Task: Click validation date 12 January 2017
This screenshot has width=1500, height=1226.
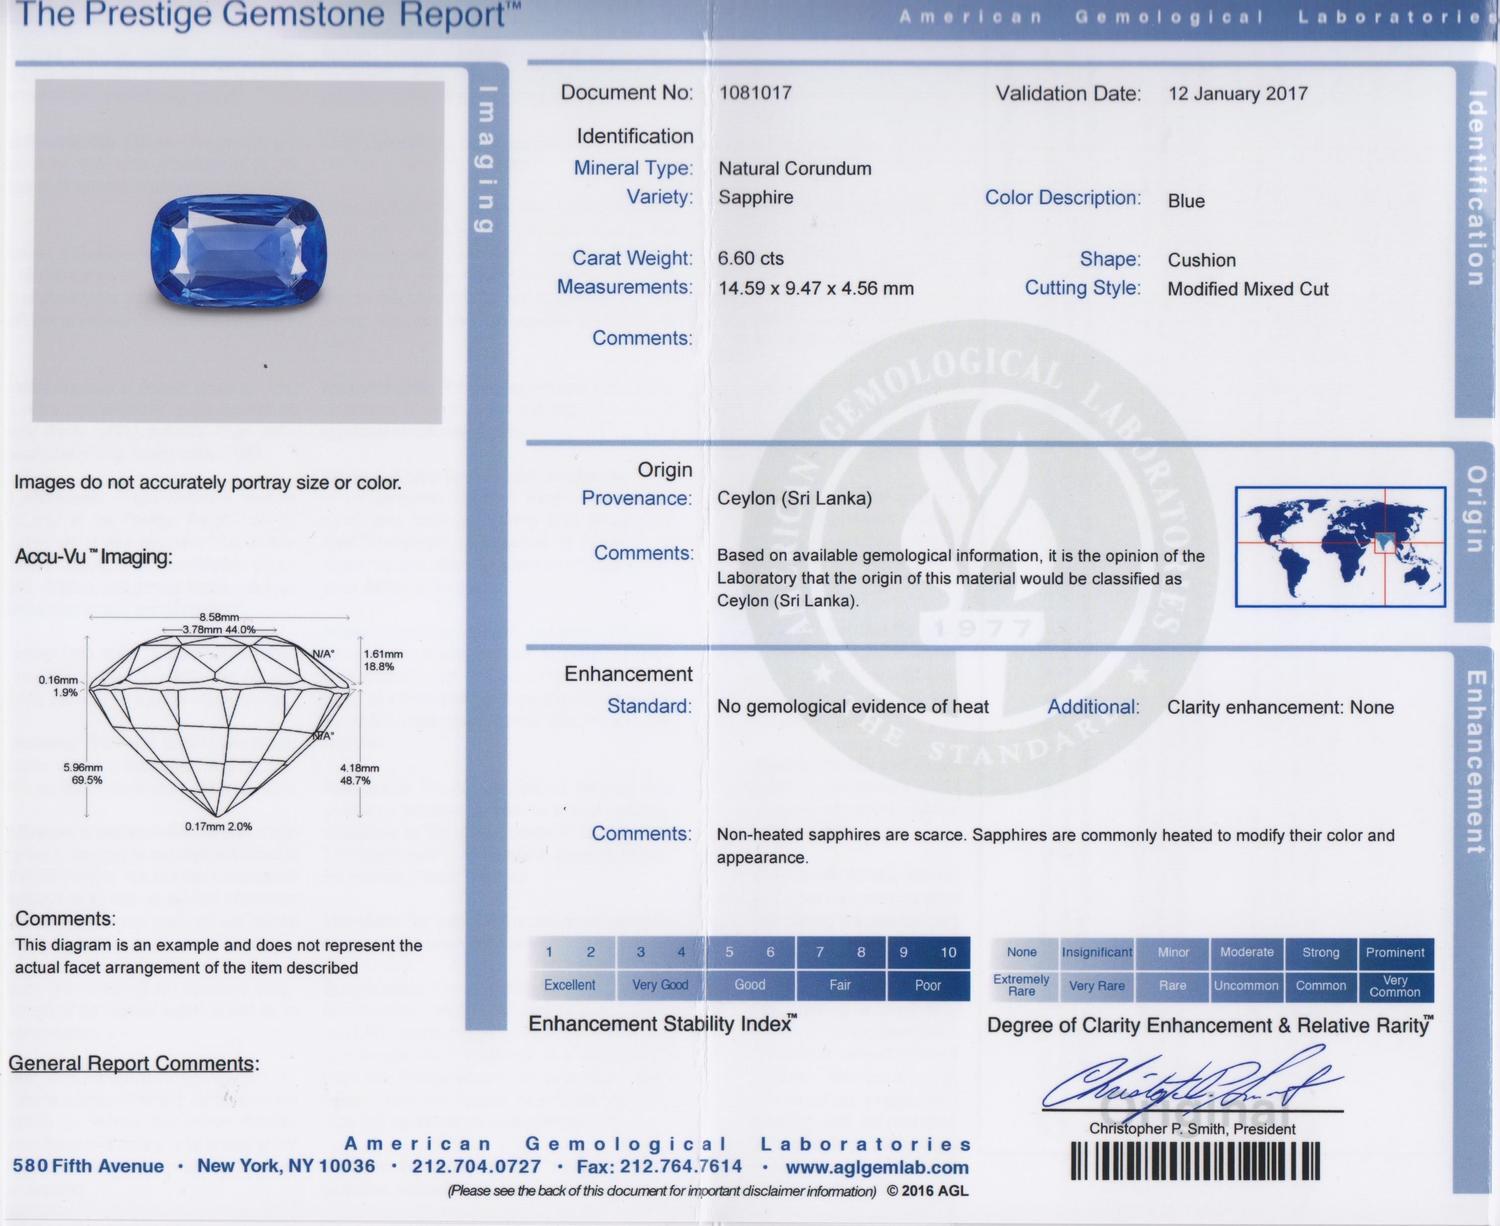Action: tap(1238, 94)
